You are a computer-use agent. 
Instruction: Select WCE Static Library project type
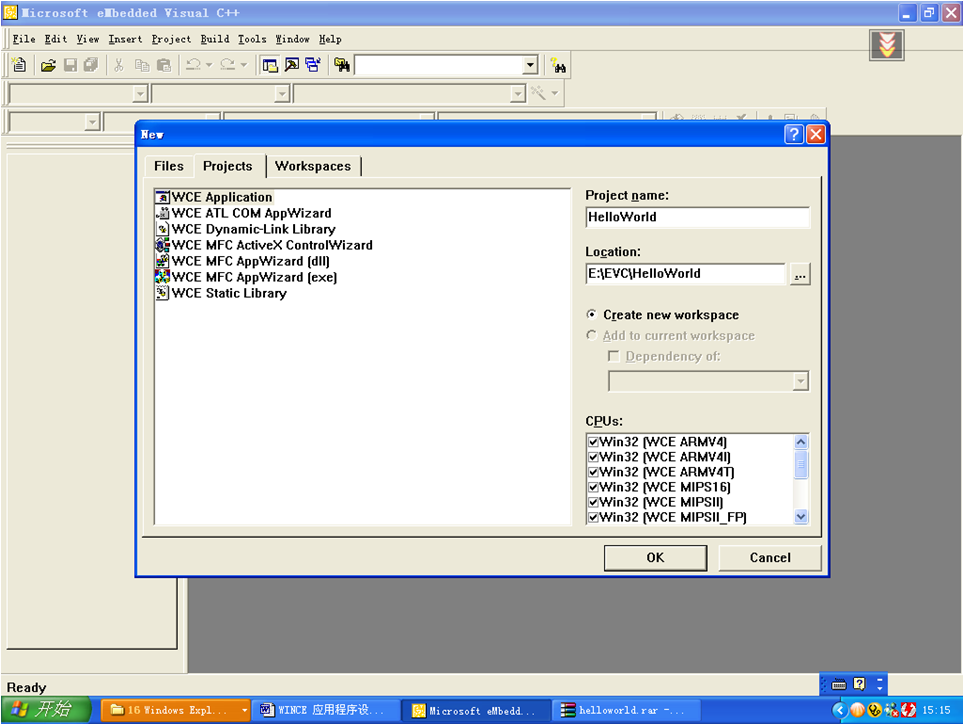(228, 293)
